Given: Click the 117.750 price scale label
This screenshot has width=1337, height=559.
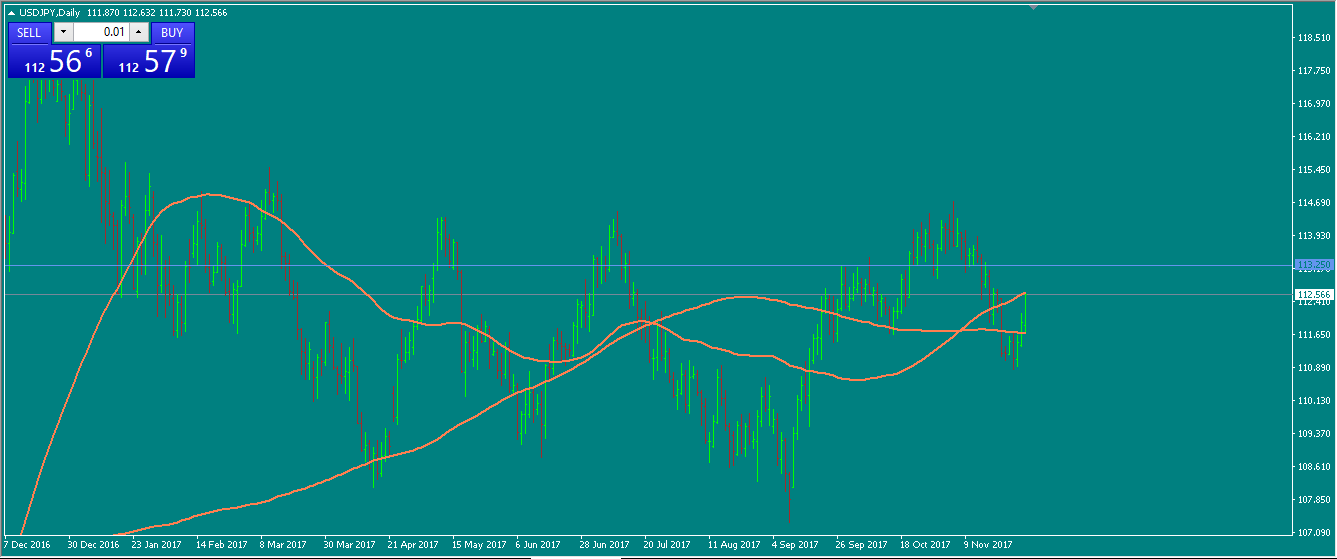Looking at the screenshot, I should [1313, 71].
